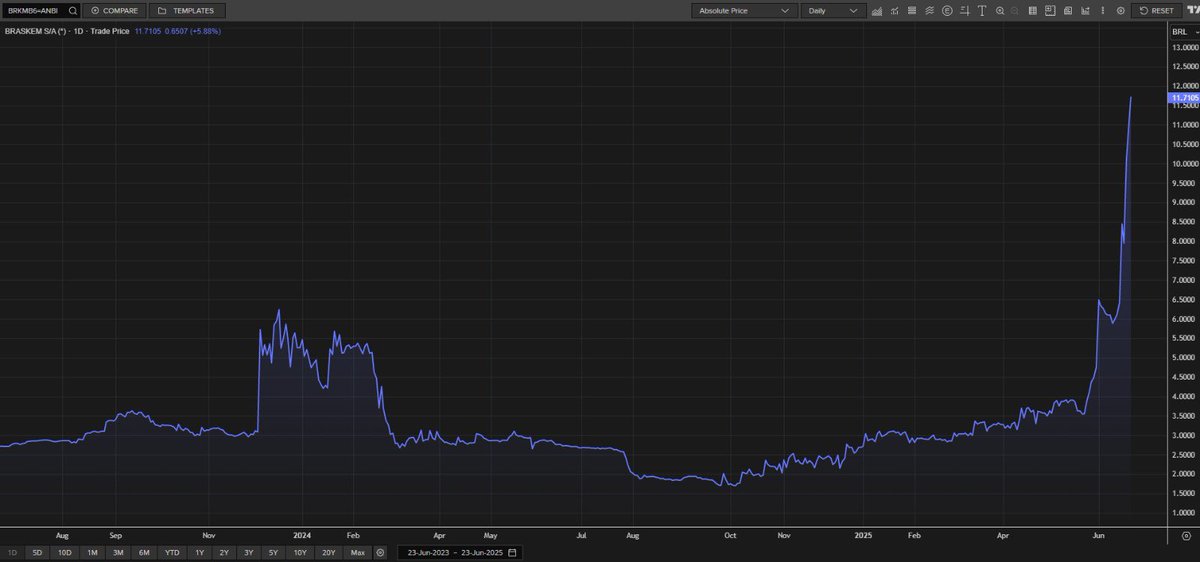Click the 23-Jun-2023 start date
This screenshot has width=1200, height=562.
[x=428, y=552]
